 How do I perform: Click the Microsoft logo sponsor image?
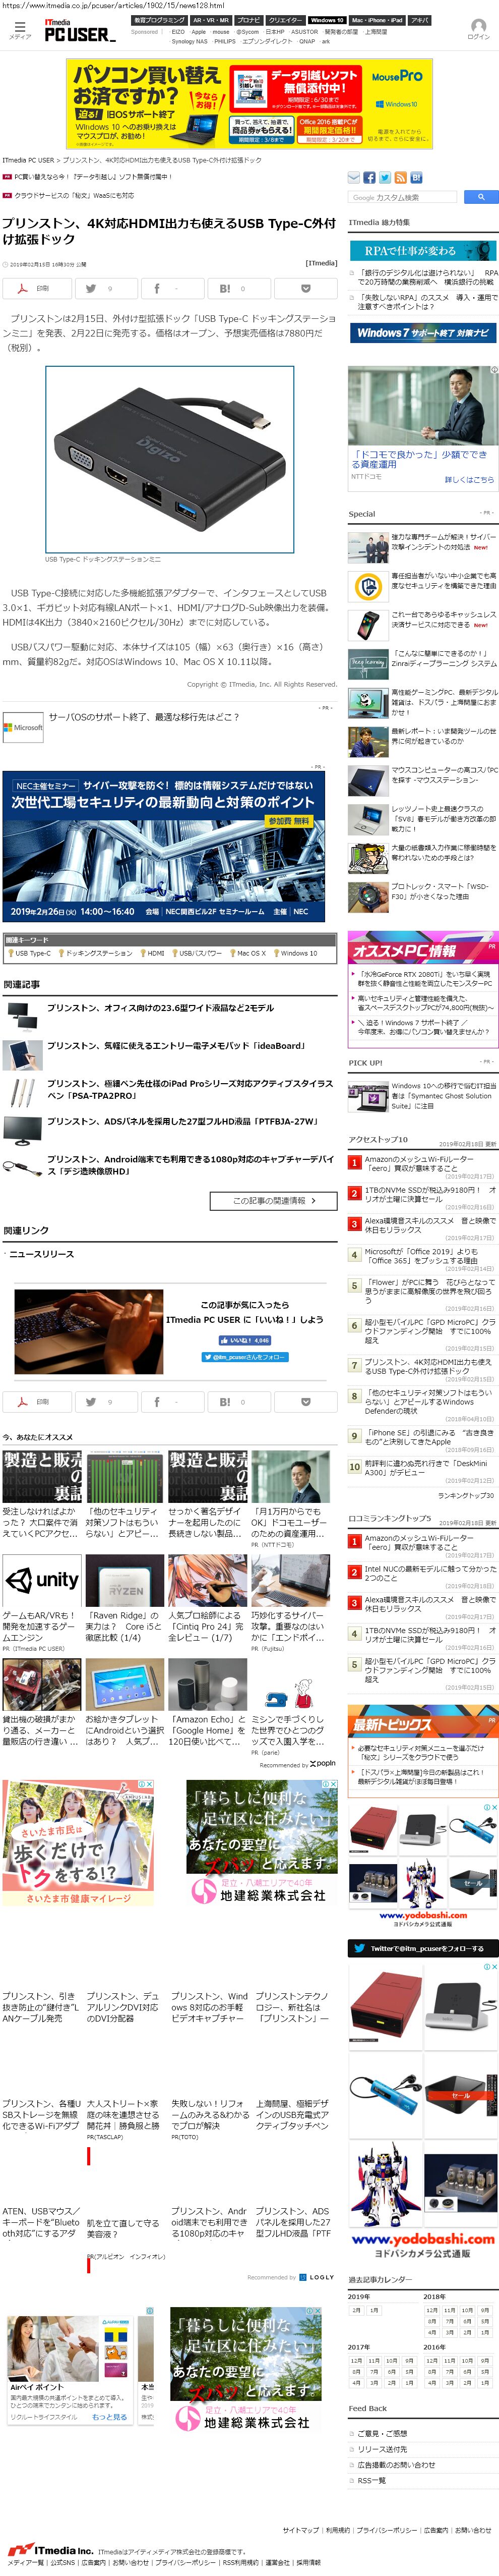(x=22, y=727)
